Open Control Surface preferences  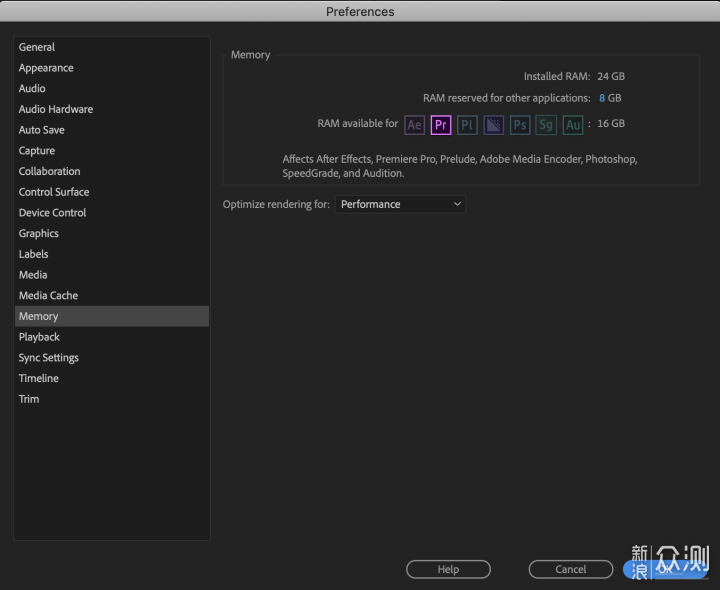tap(112, 191)
